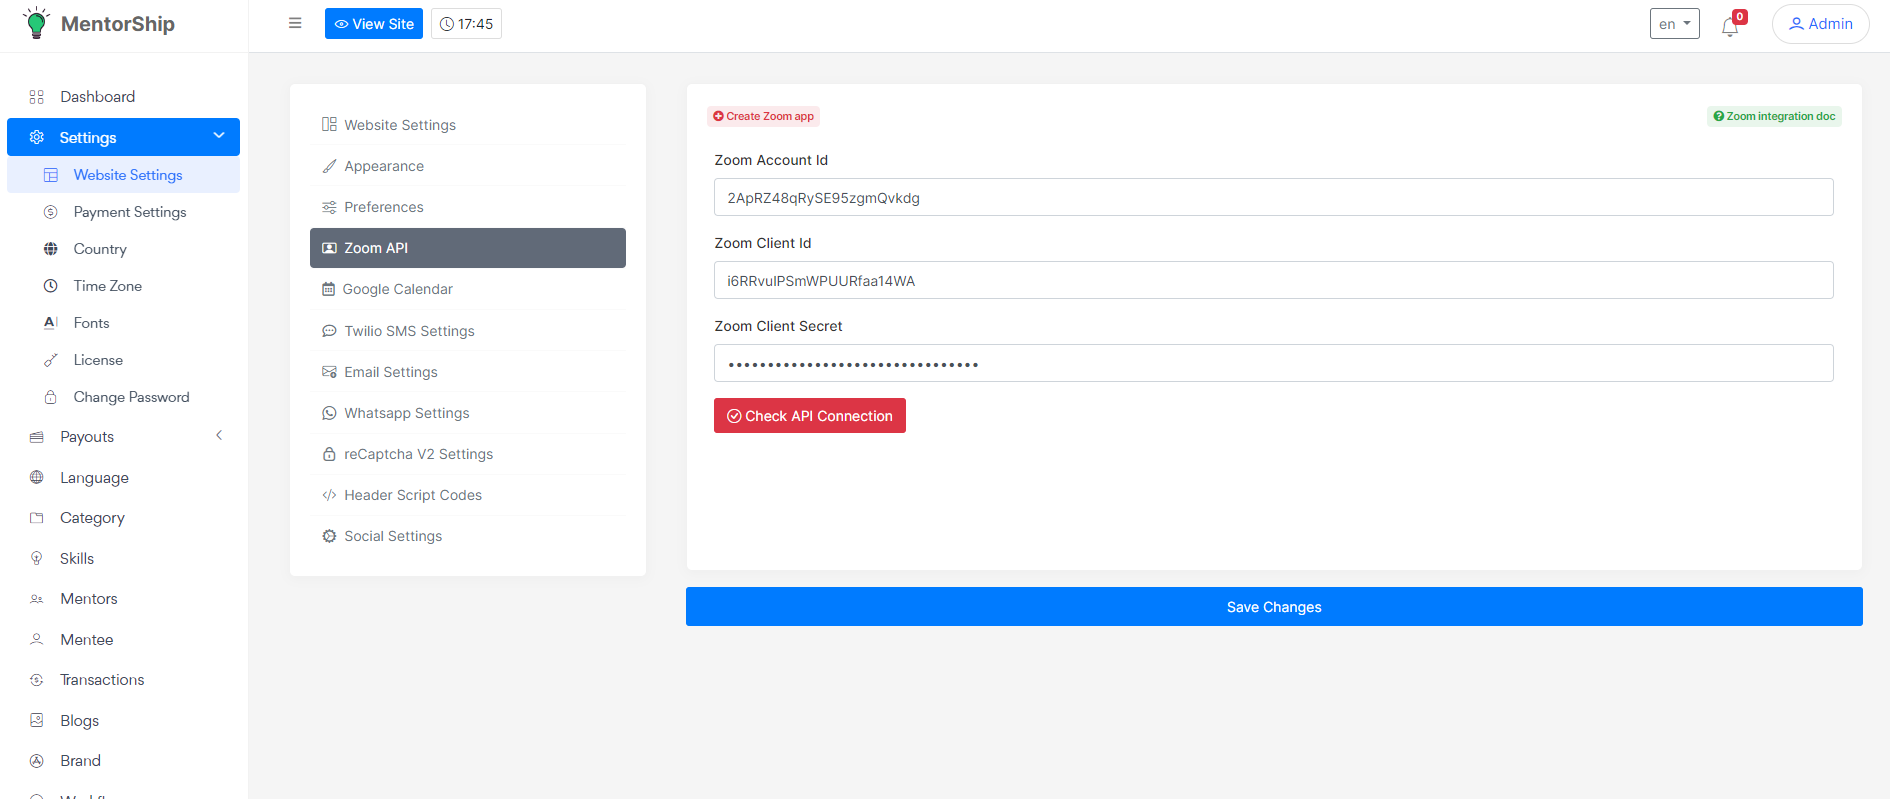Open the Admin account menu
Image resolution: width=1890 pixels, height=799 pixels.
[1820, 24]
